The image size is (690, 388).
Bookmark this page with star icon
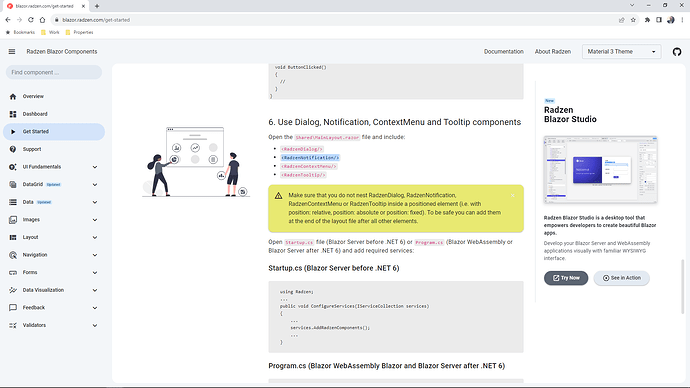[x=633, y=20]
